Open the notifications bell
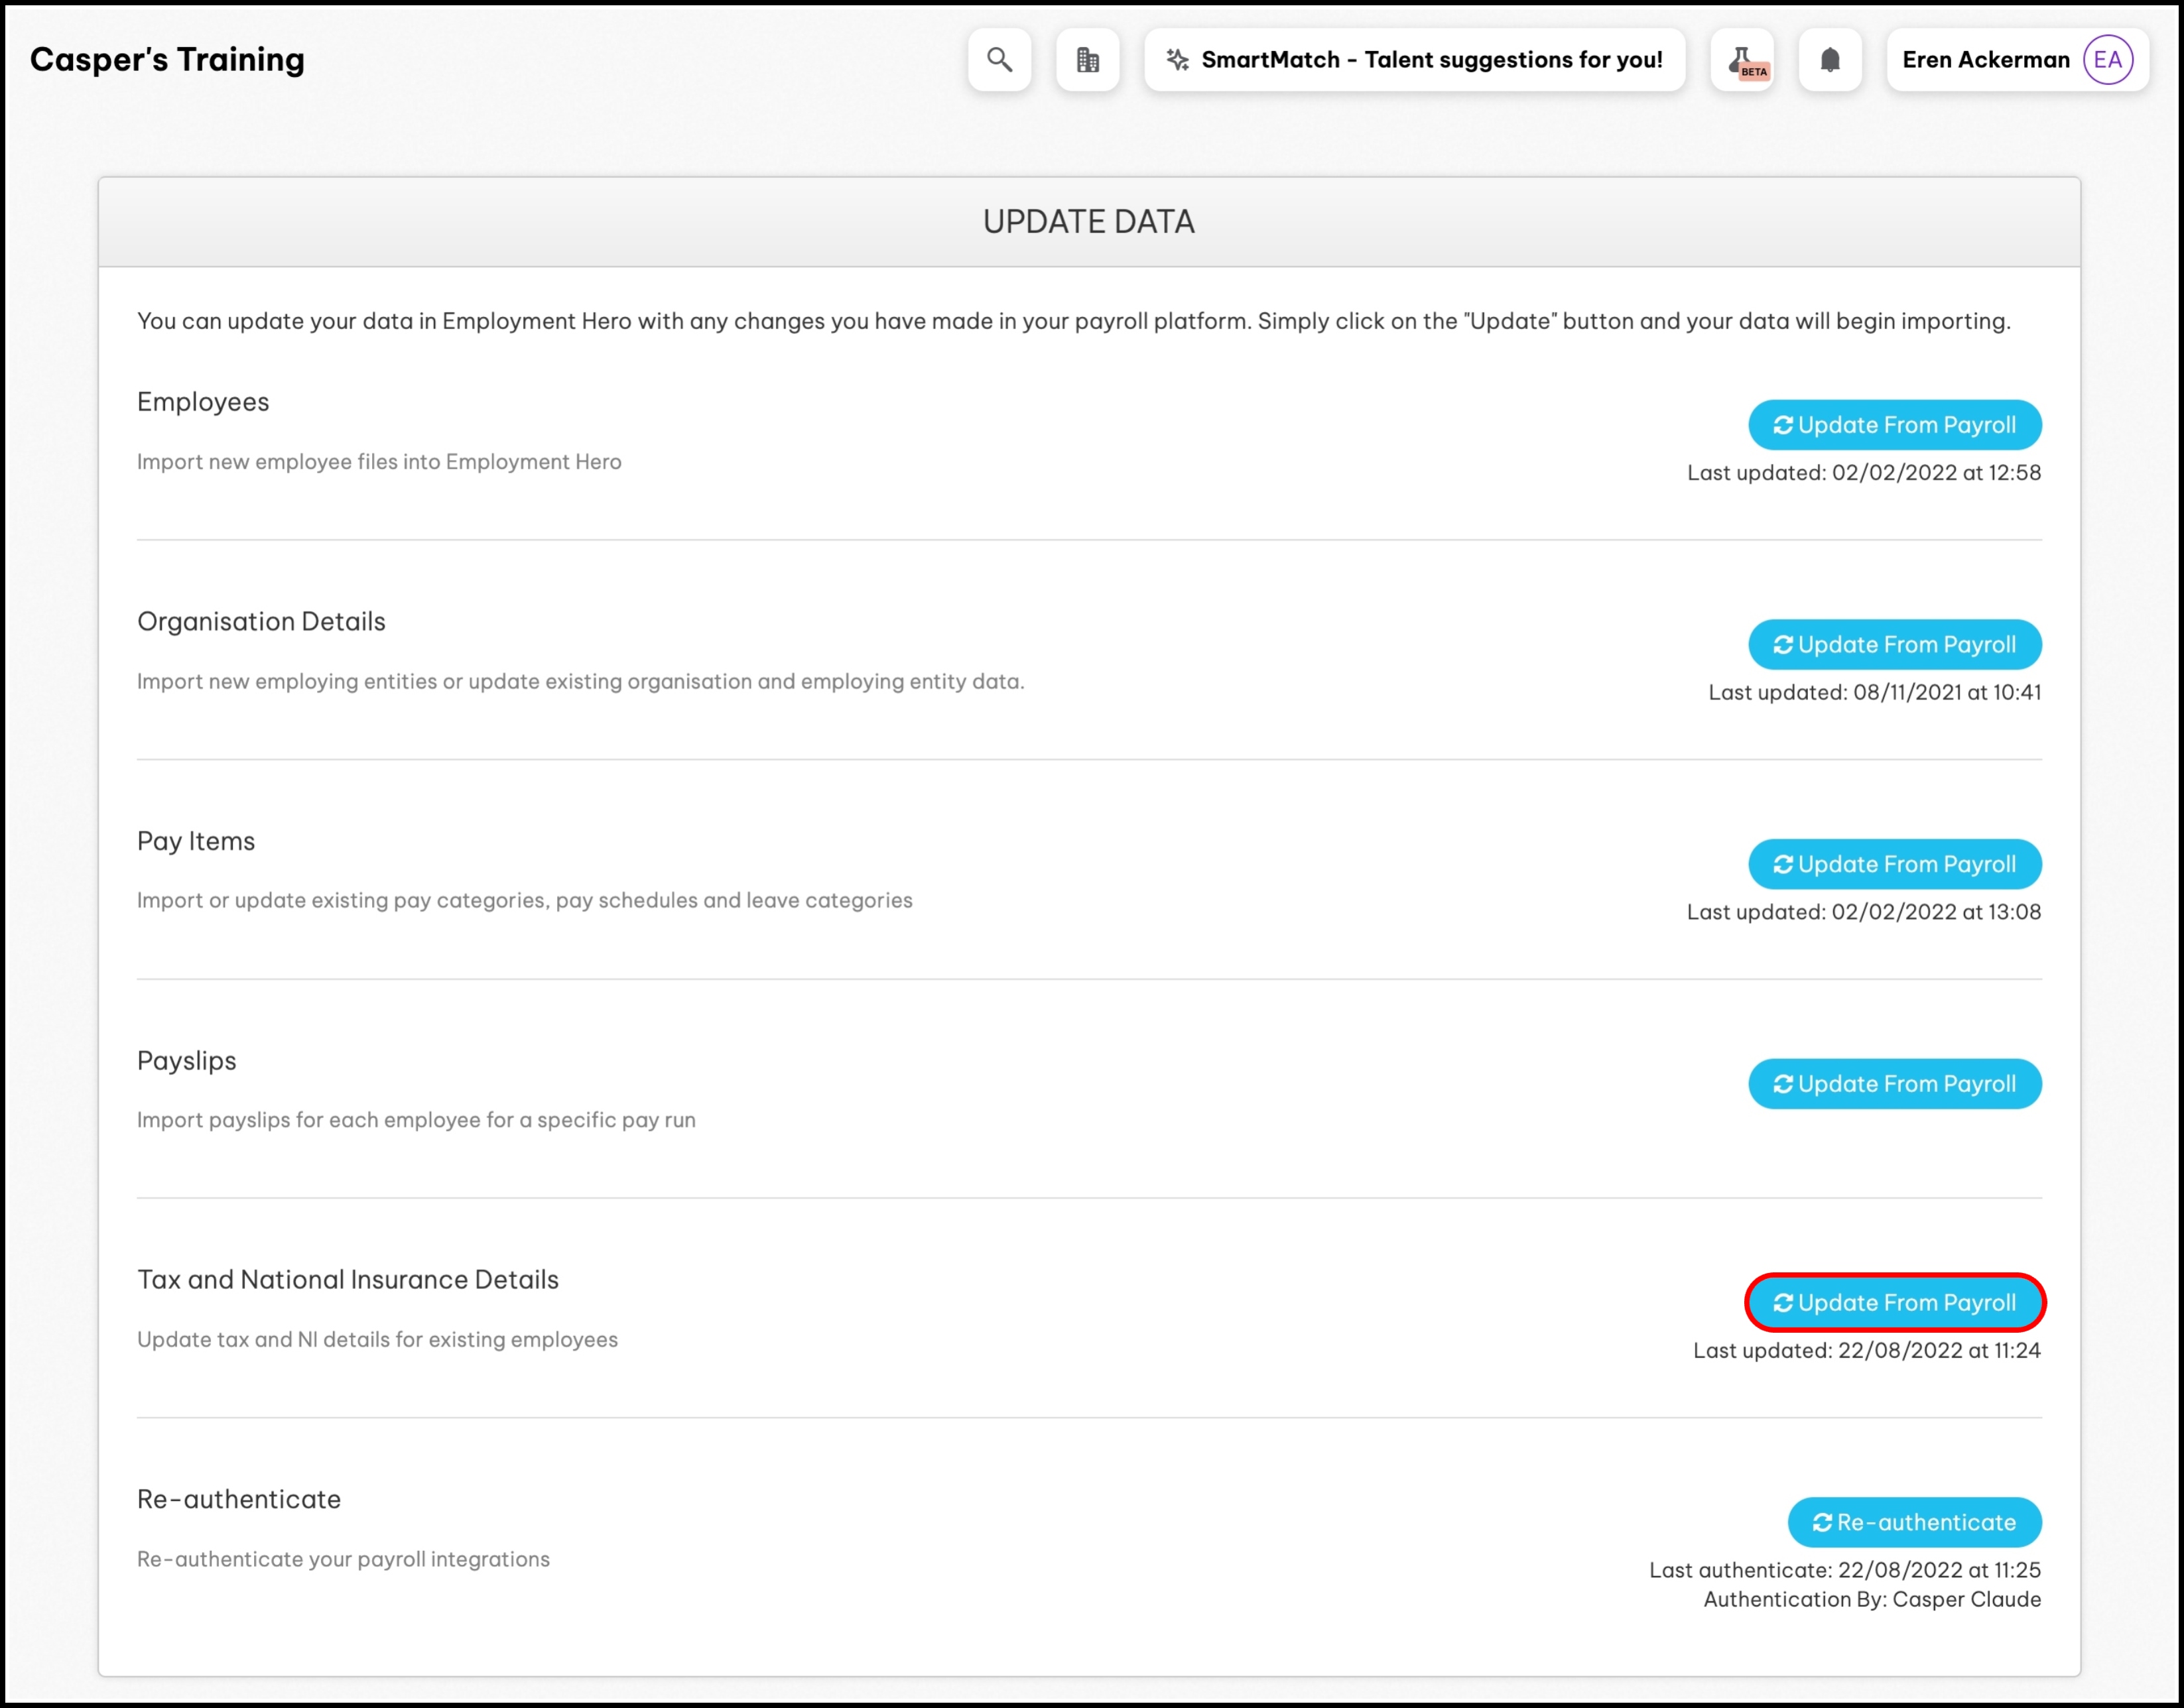This screenshot has width=2184, height=1708. click(1829, 60)
